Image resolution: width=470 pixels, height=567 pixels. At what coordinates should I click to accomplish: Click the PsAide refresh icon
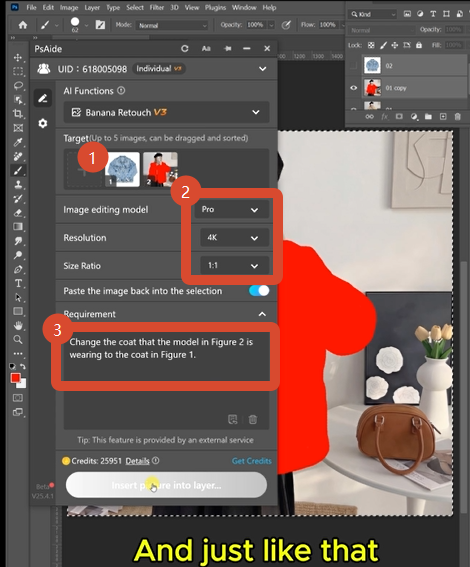pos(185,48)
